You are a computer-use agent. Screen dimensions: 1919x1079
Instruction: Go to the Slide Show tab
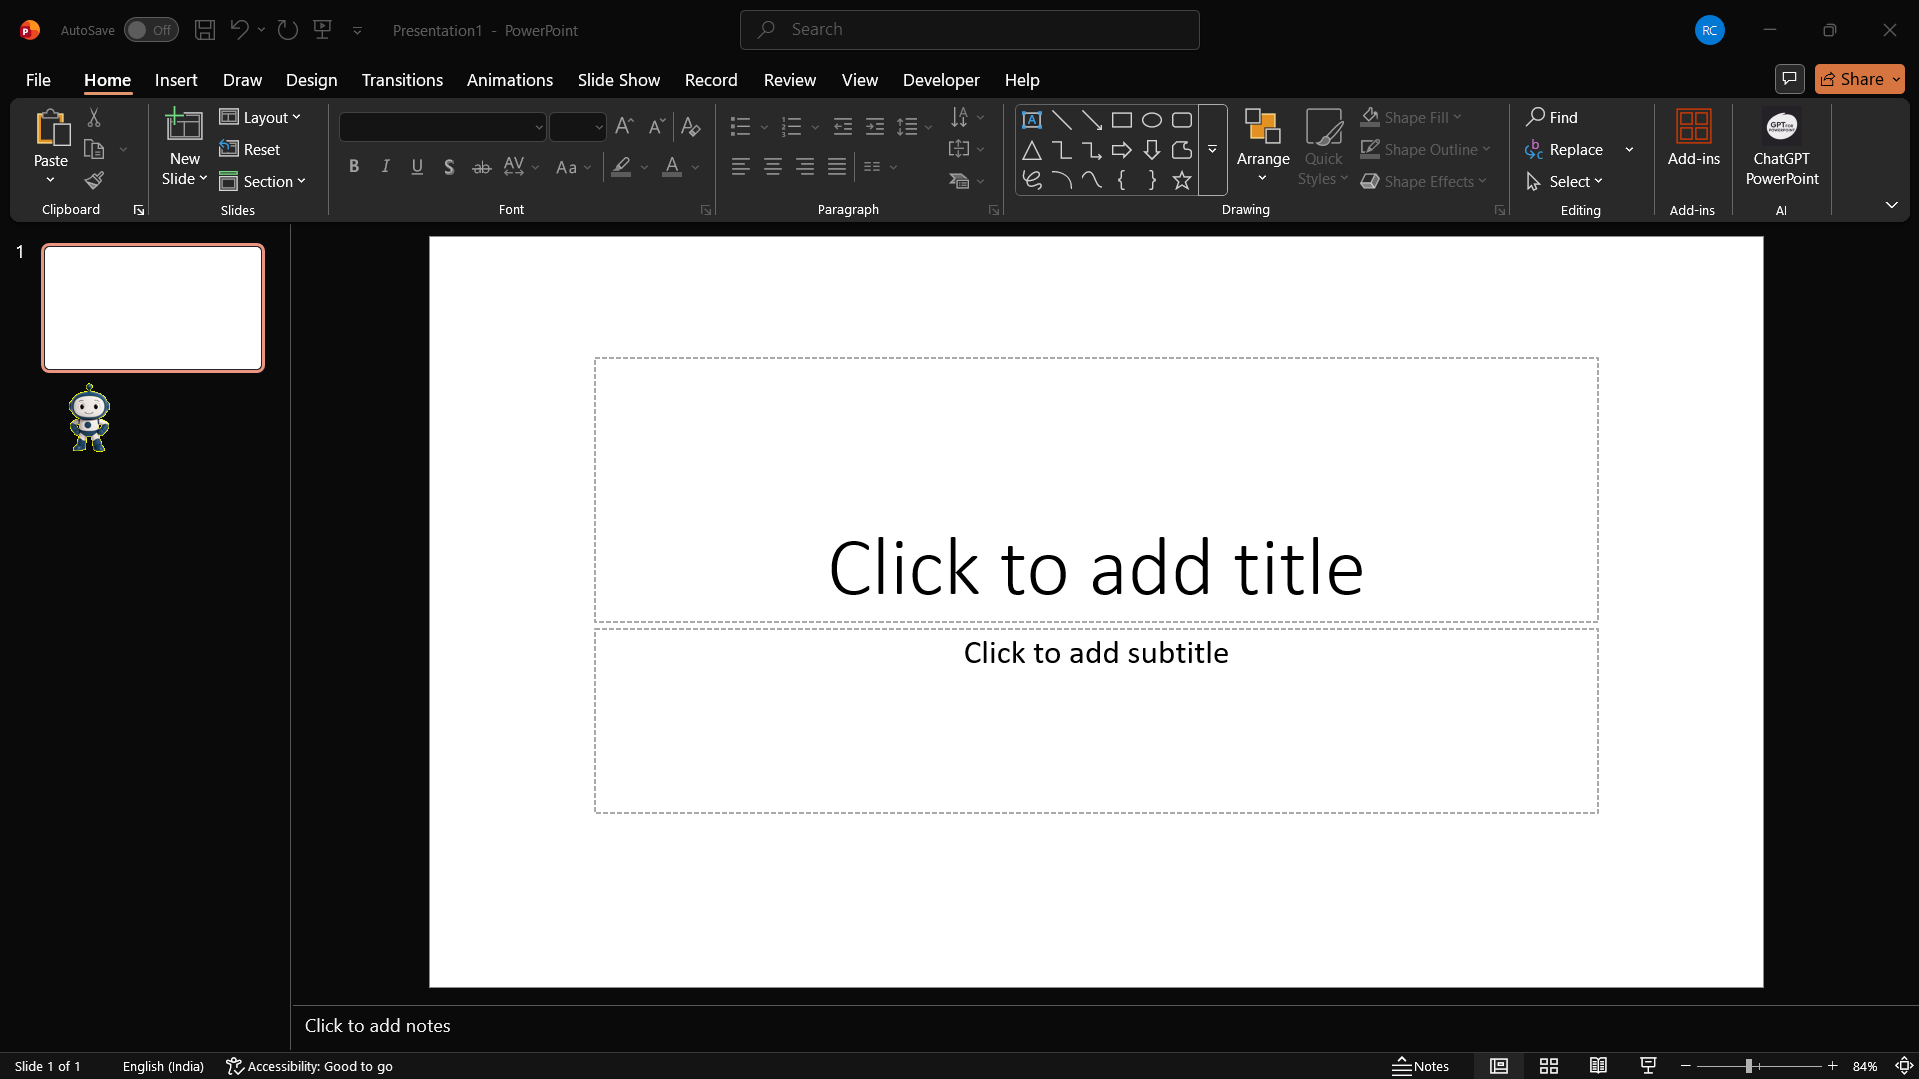click(x=619, y=80)
